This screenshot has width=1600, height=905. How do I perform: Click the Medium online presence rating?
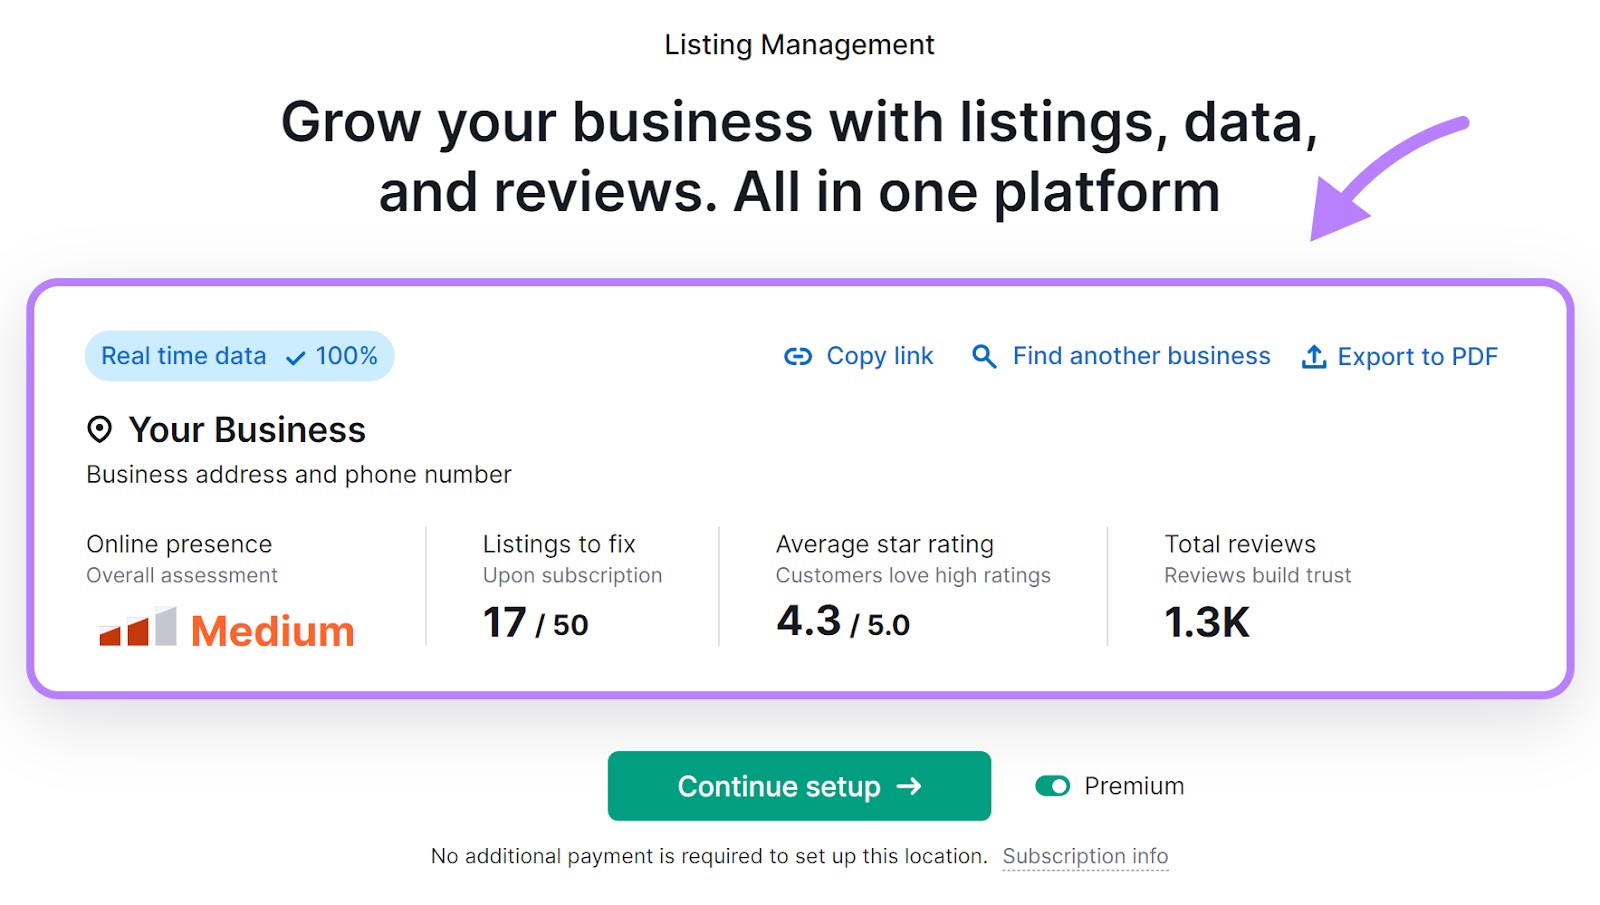[x=273, y=629]
